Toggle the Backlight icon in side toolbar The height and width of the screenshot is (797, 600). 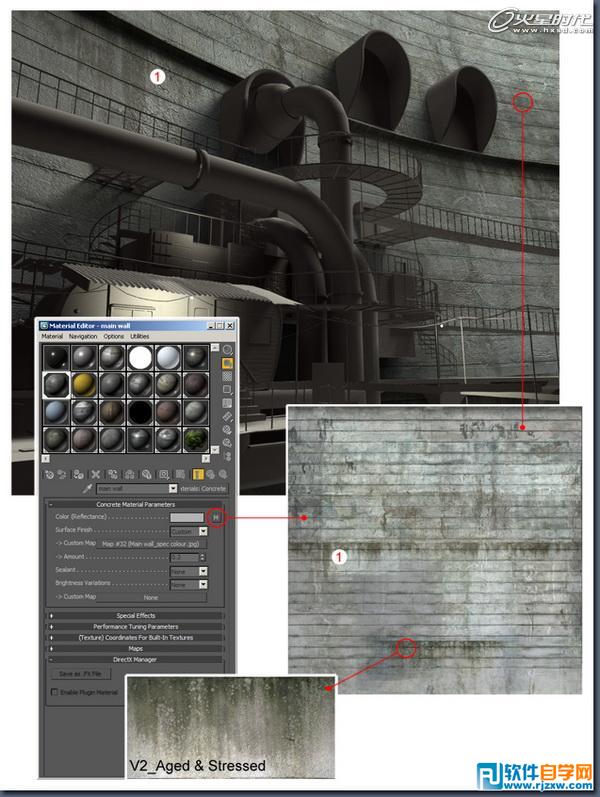[x=227, y=365]
